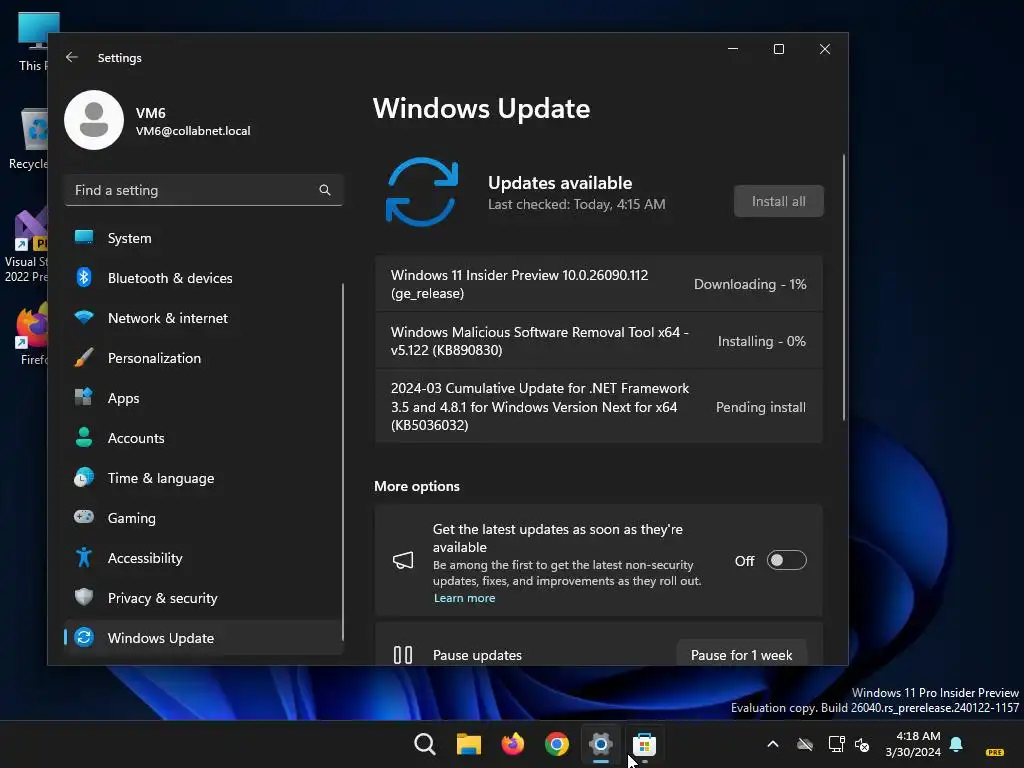This screenshot has width=1024, height=768.
Task: Maximize the Settings window
Action: [x=778, y=49]
